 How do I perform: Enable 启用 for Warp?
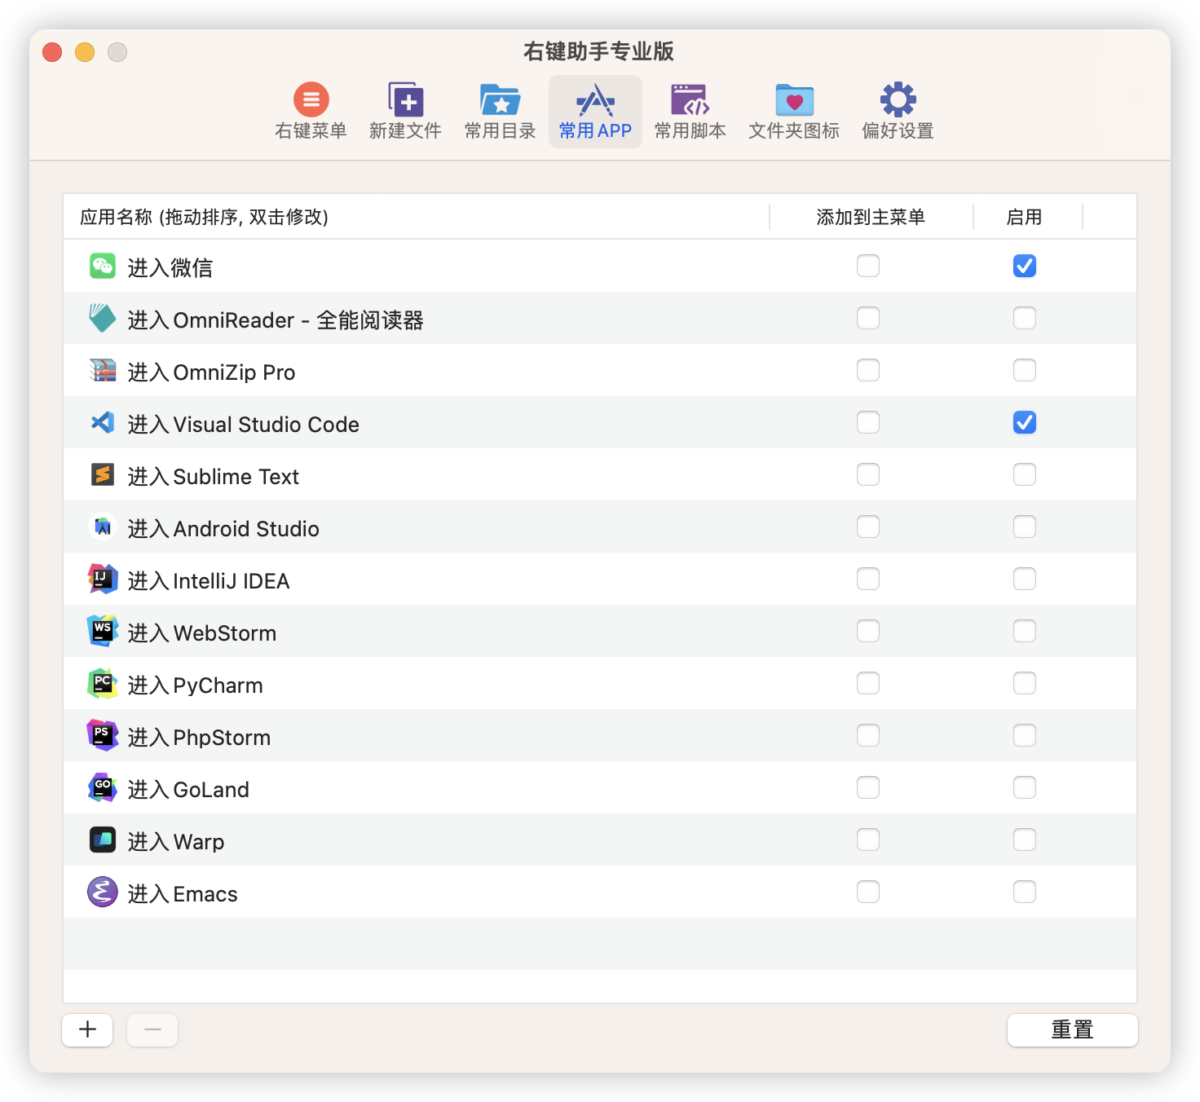click(1024, 840)
